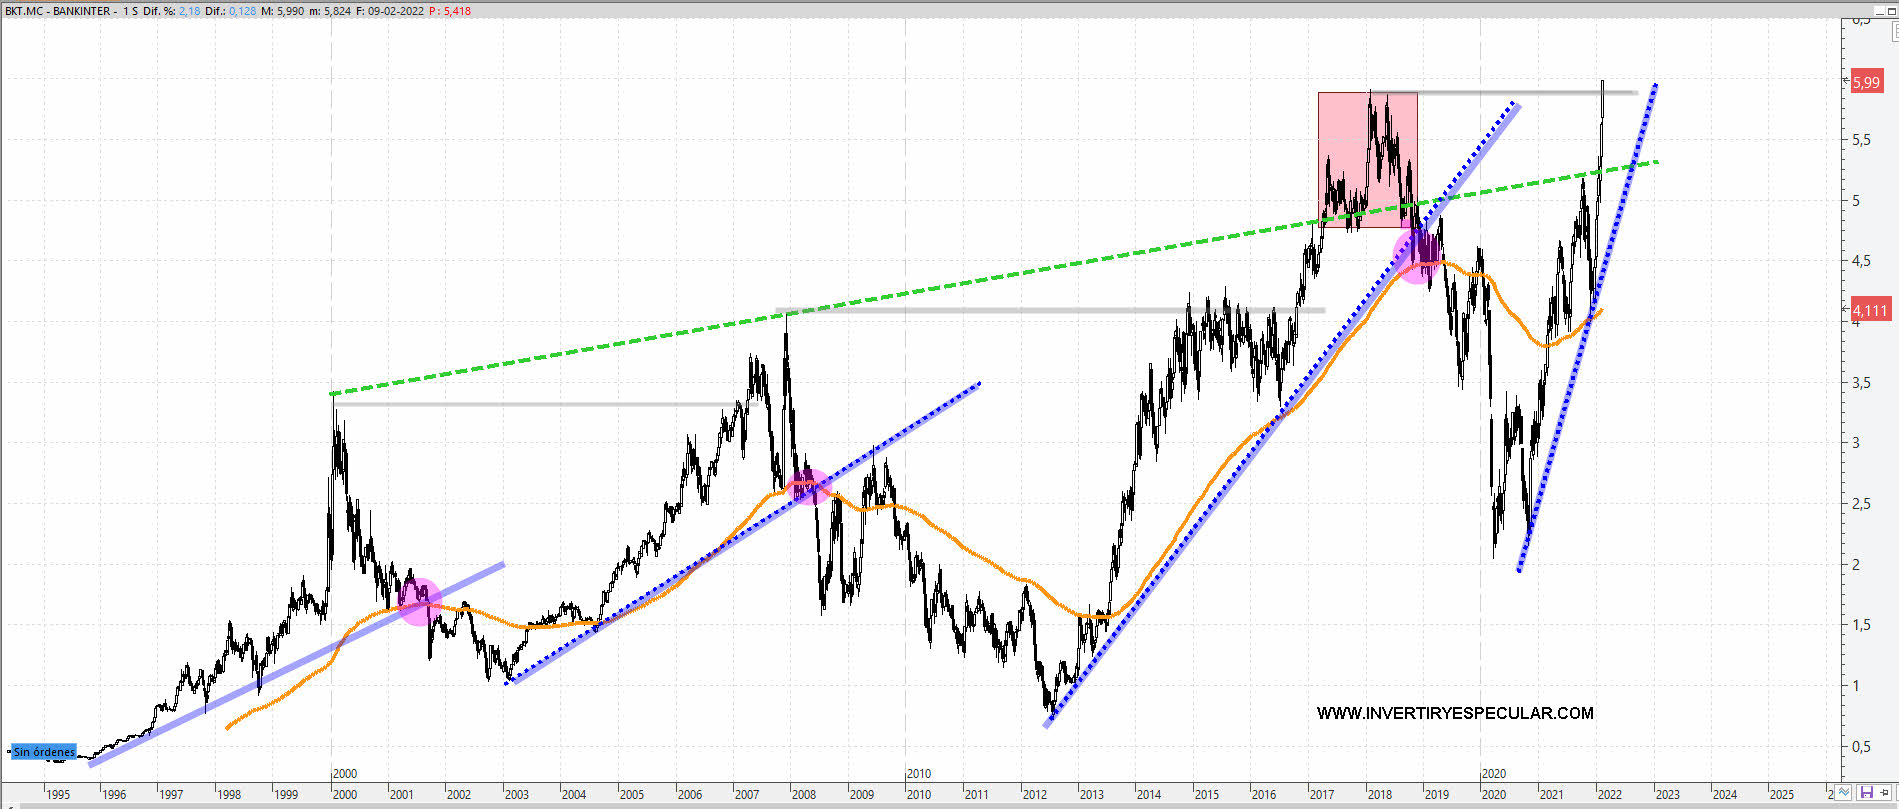Click the purple save chart icon
Viewport: 1899px width, 809px height.
point(1866,792)
